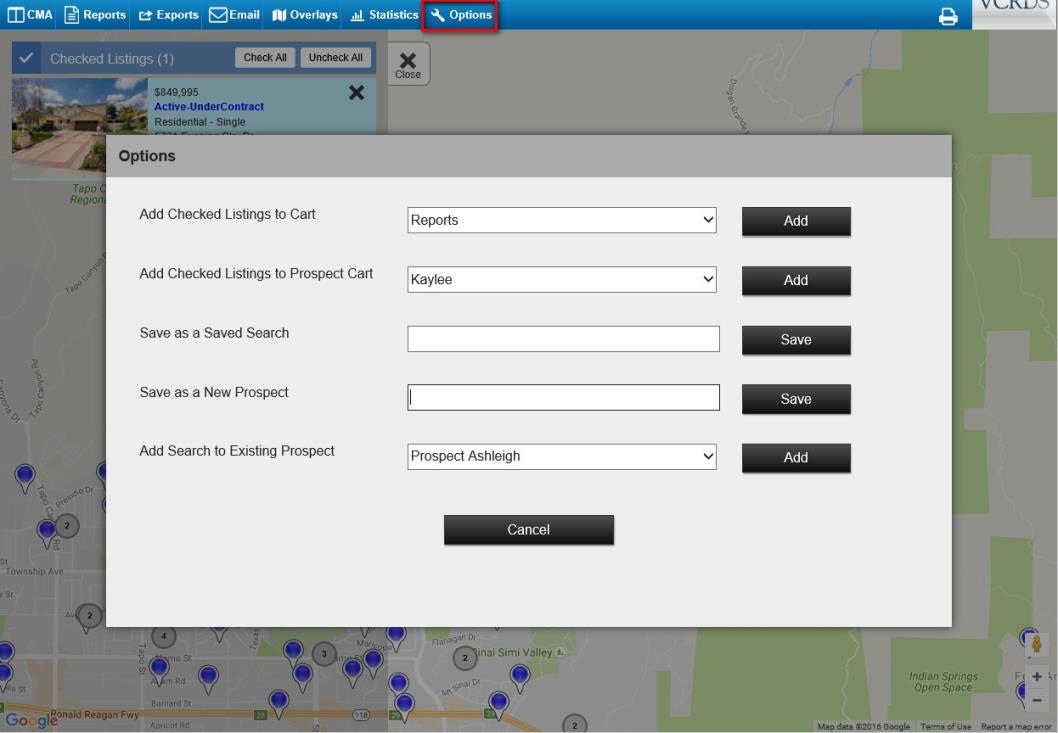Add checked listings to Reports cart
Image resolution: width=1058 pixels, height=733 pixels.
796,221
